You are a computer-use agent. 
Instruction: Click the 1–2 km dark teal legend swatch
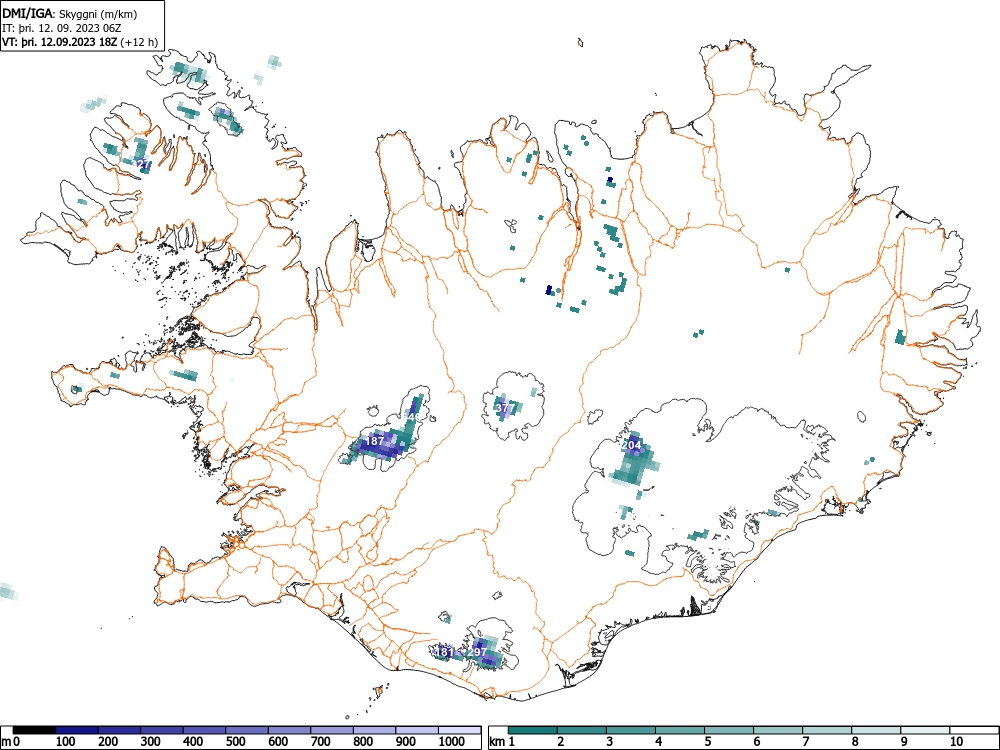click(533, 730)
